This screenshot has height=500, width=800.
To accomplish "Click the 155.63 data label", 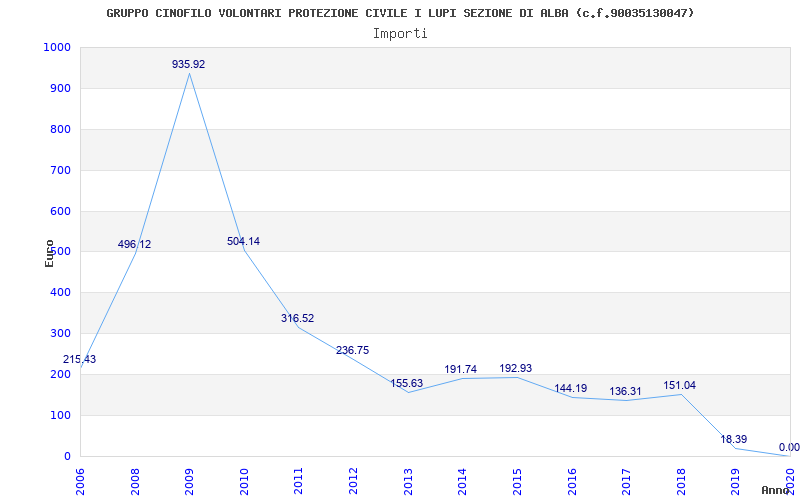I will (x=407, y=384).
